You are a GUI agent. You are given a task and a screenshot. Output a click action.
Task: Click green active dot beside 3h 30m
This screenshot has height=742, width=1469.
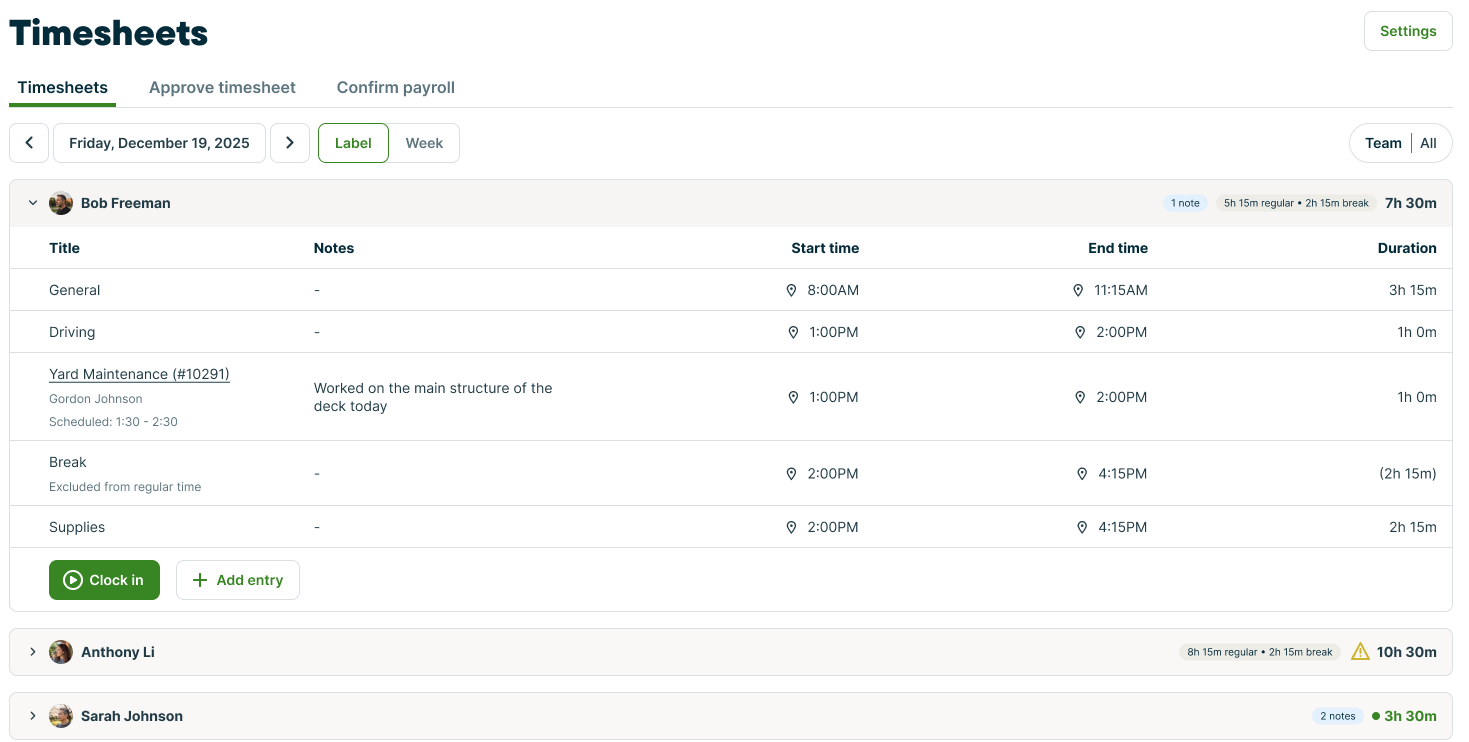[1376, 716]
